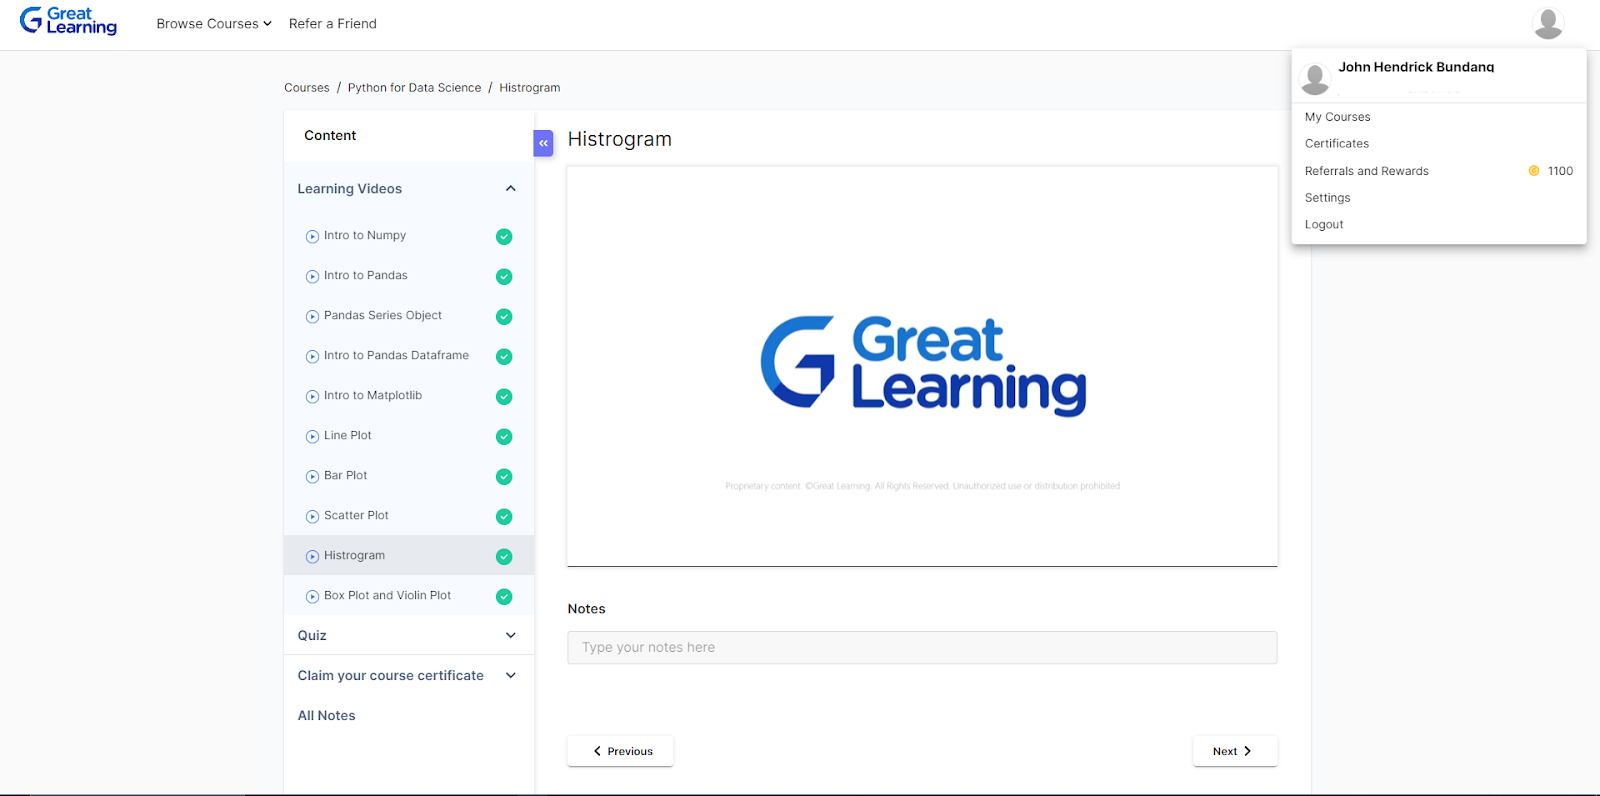Click green completion check for Intro to Matplotlib
The height and width of the screenshot is (796, 1600).
pos(504,397)
